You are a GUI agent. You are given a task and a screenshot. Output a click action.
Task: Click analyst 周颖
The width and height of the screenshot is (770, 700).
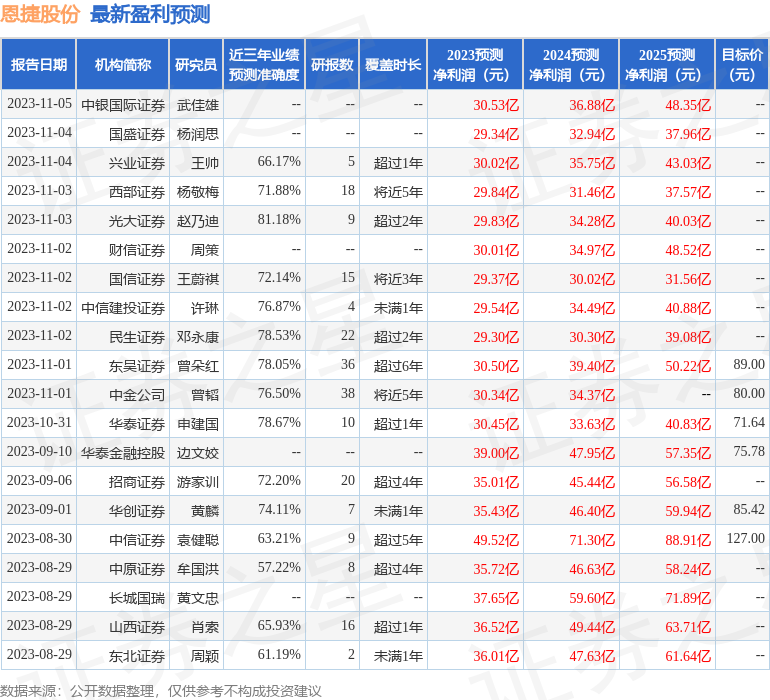tap(205, 655)
